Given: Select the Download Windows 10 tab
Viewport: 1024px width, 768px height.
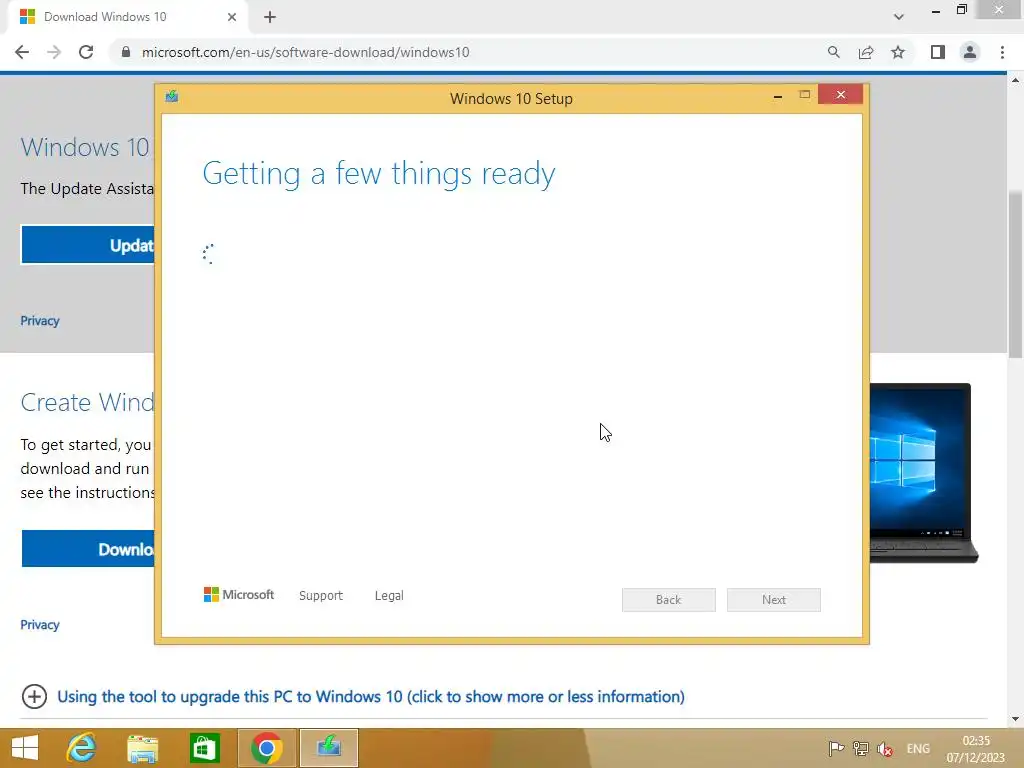Looking at the screenshot, I should (127, 17).
